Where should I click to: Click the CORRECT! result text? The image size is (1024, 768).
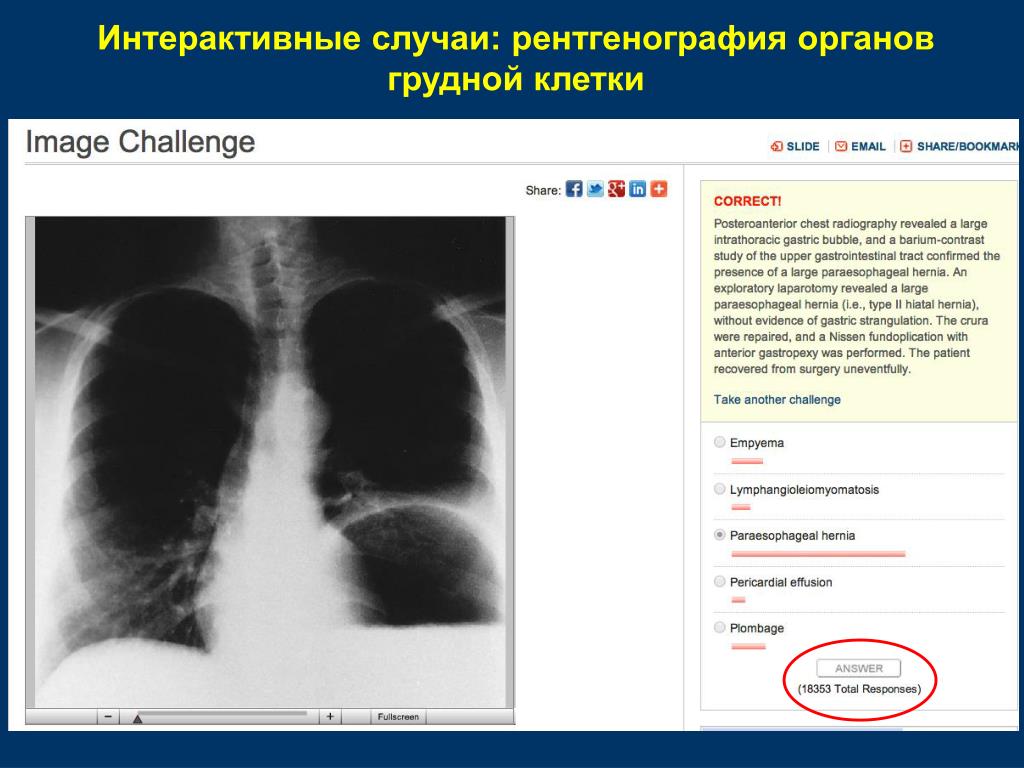pyautogui.click(x=747, y=201)
